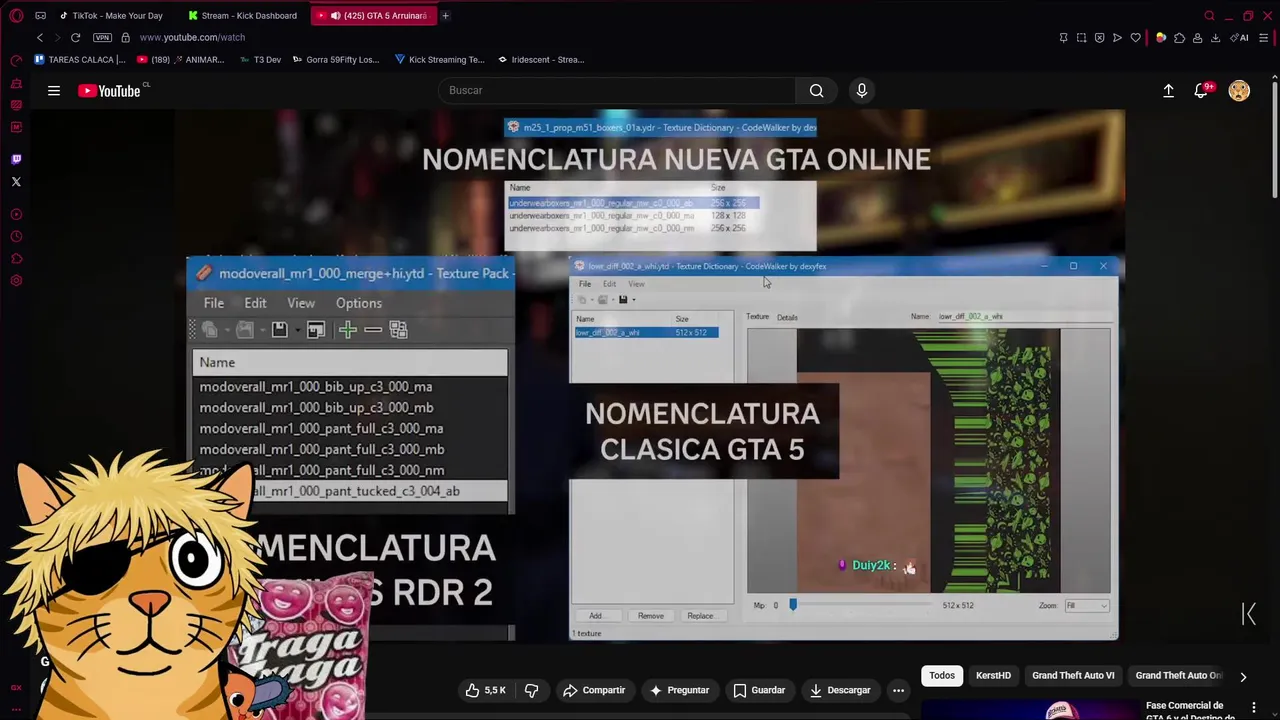Select the Todos filter chip
Viewport: 1280px width, 720px height.
(x=942, y=676)
